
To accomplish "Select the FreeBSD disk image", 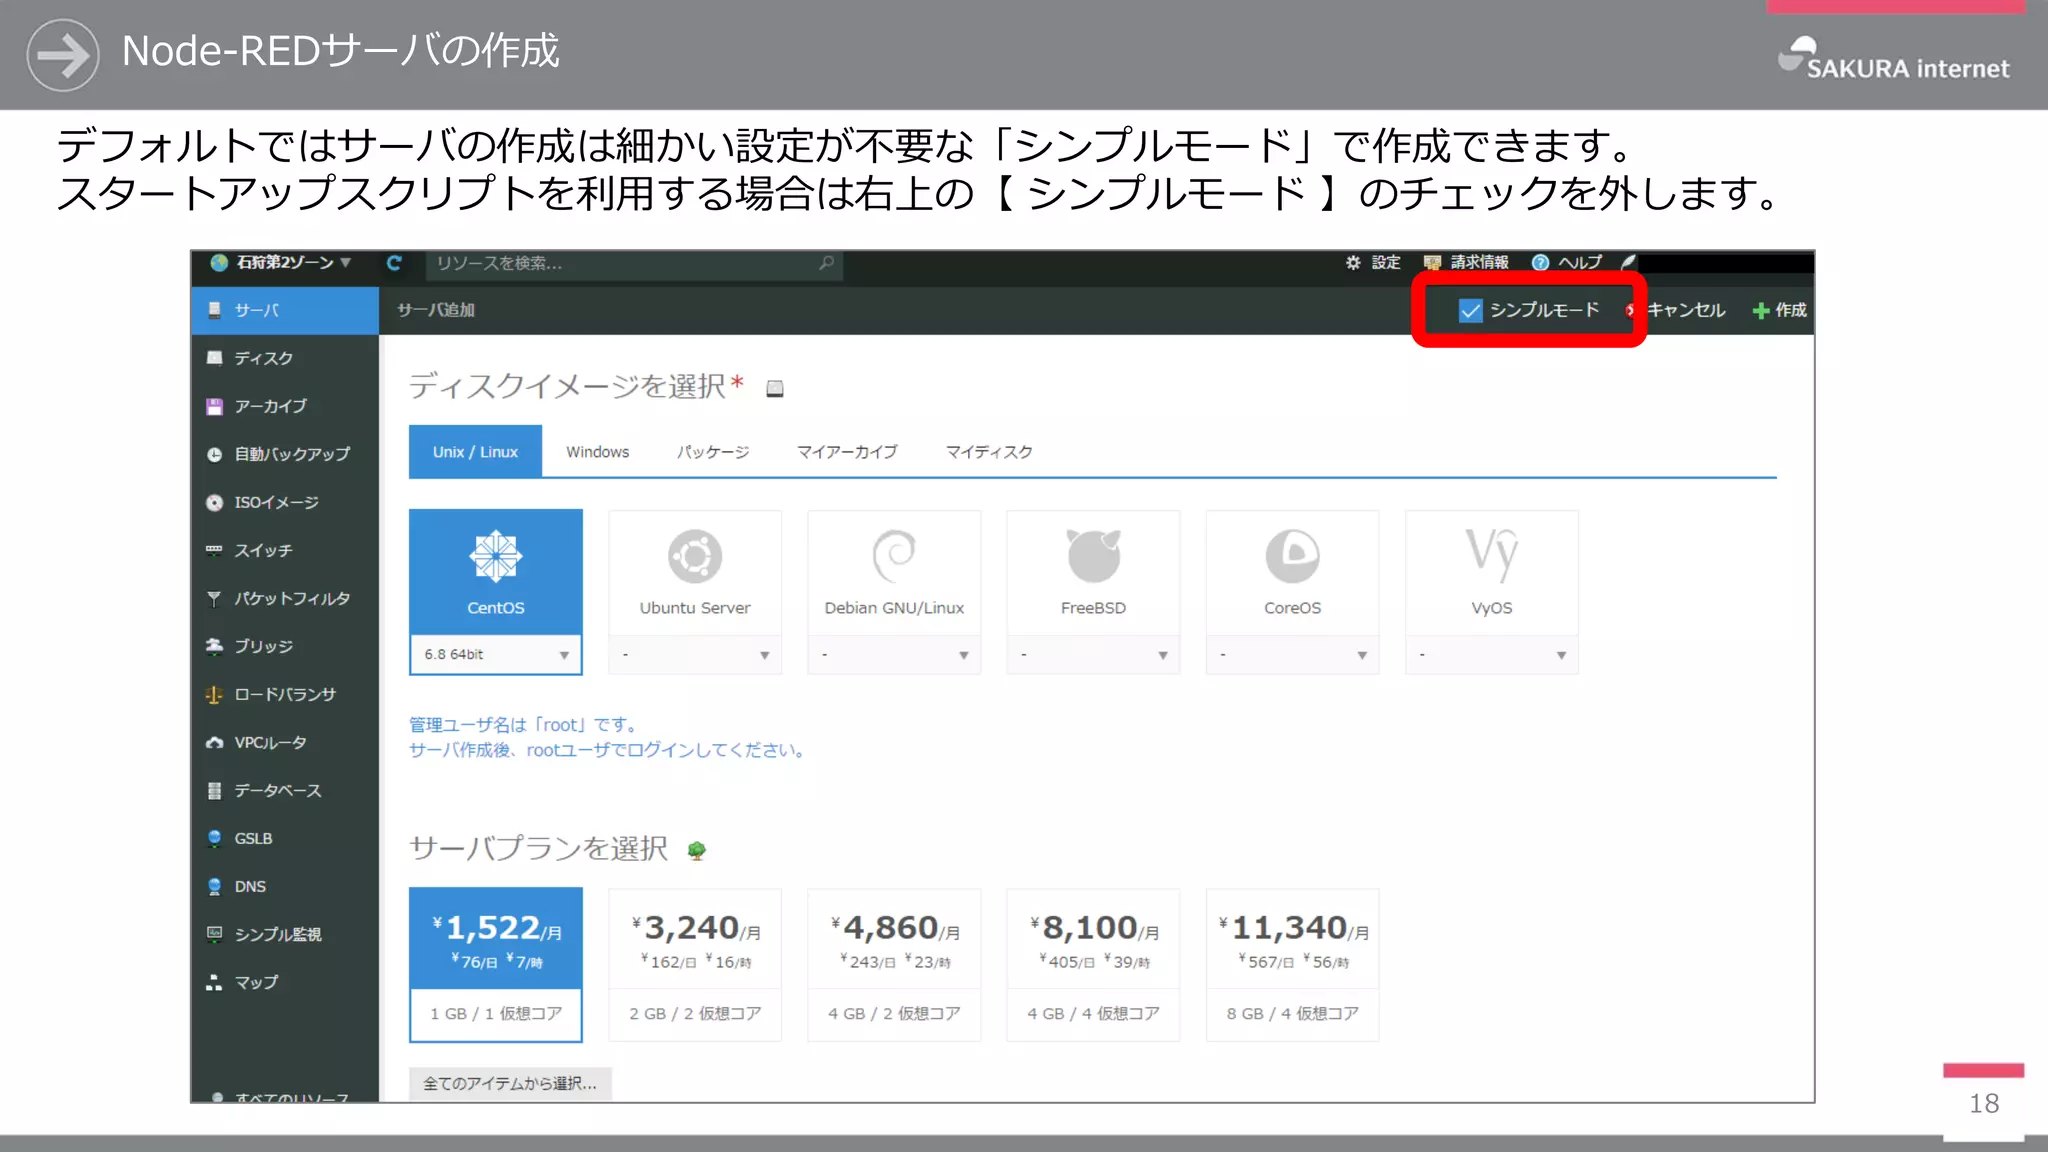I will [1093, 572].
